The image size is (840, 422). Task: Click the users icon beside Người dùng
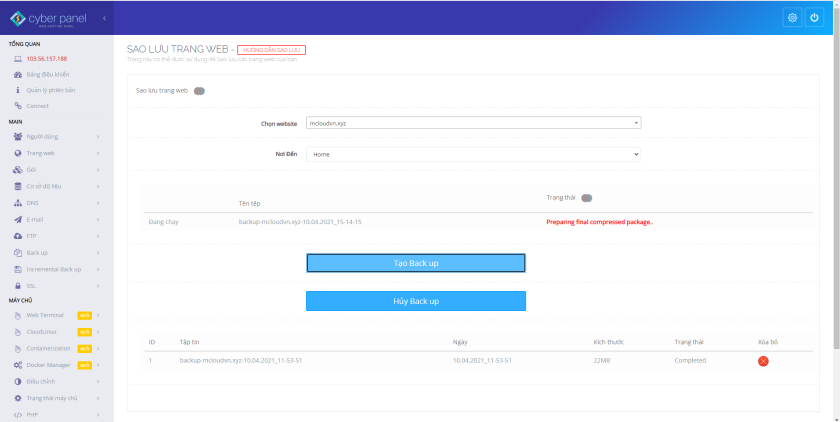coord(18,137)
